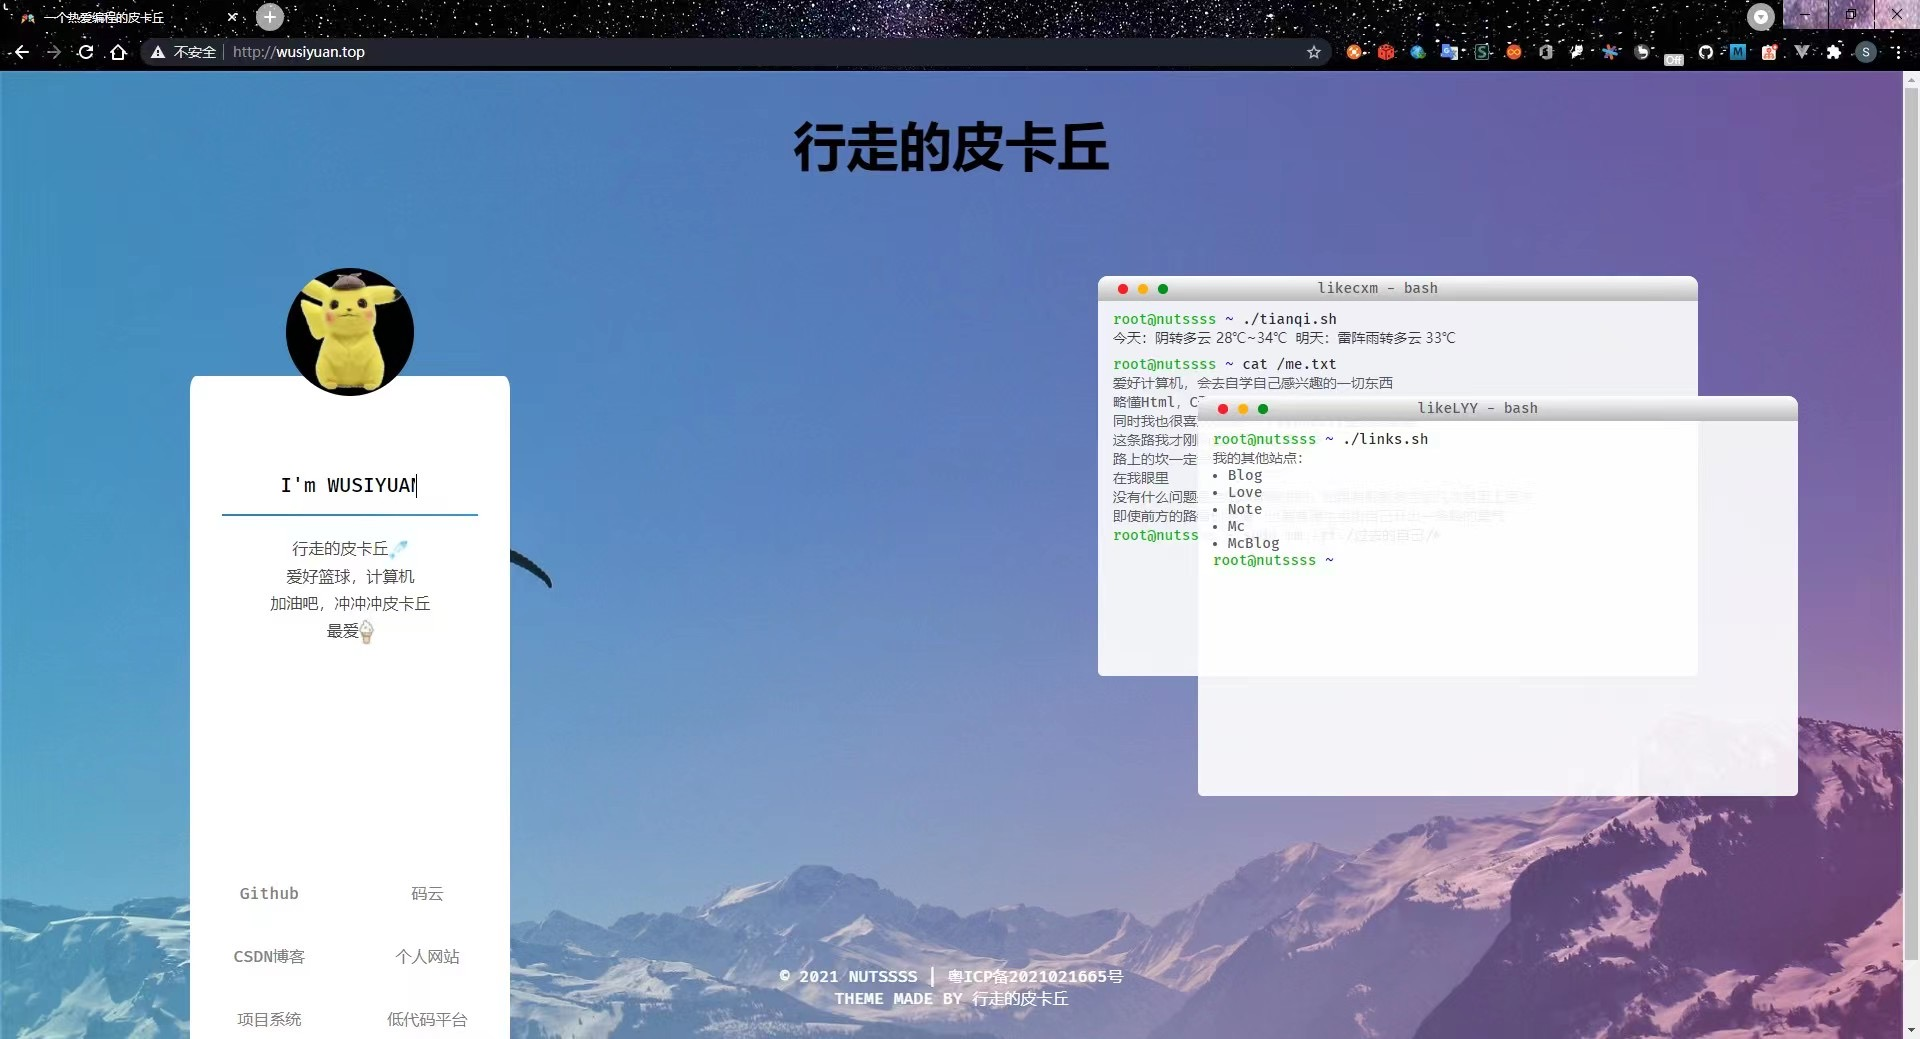
Task: Open the Blog link in terminal output
Action: (x=1244, y=475)
